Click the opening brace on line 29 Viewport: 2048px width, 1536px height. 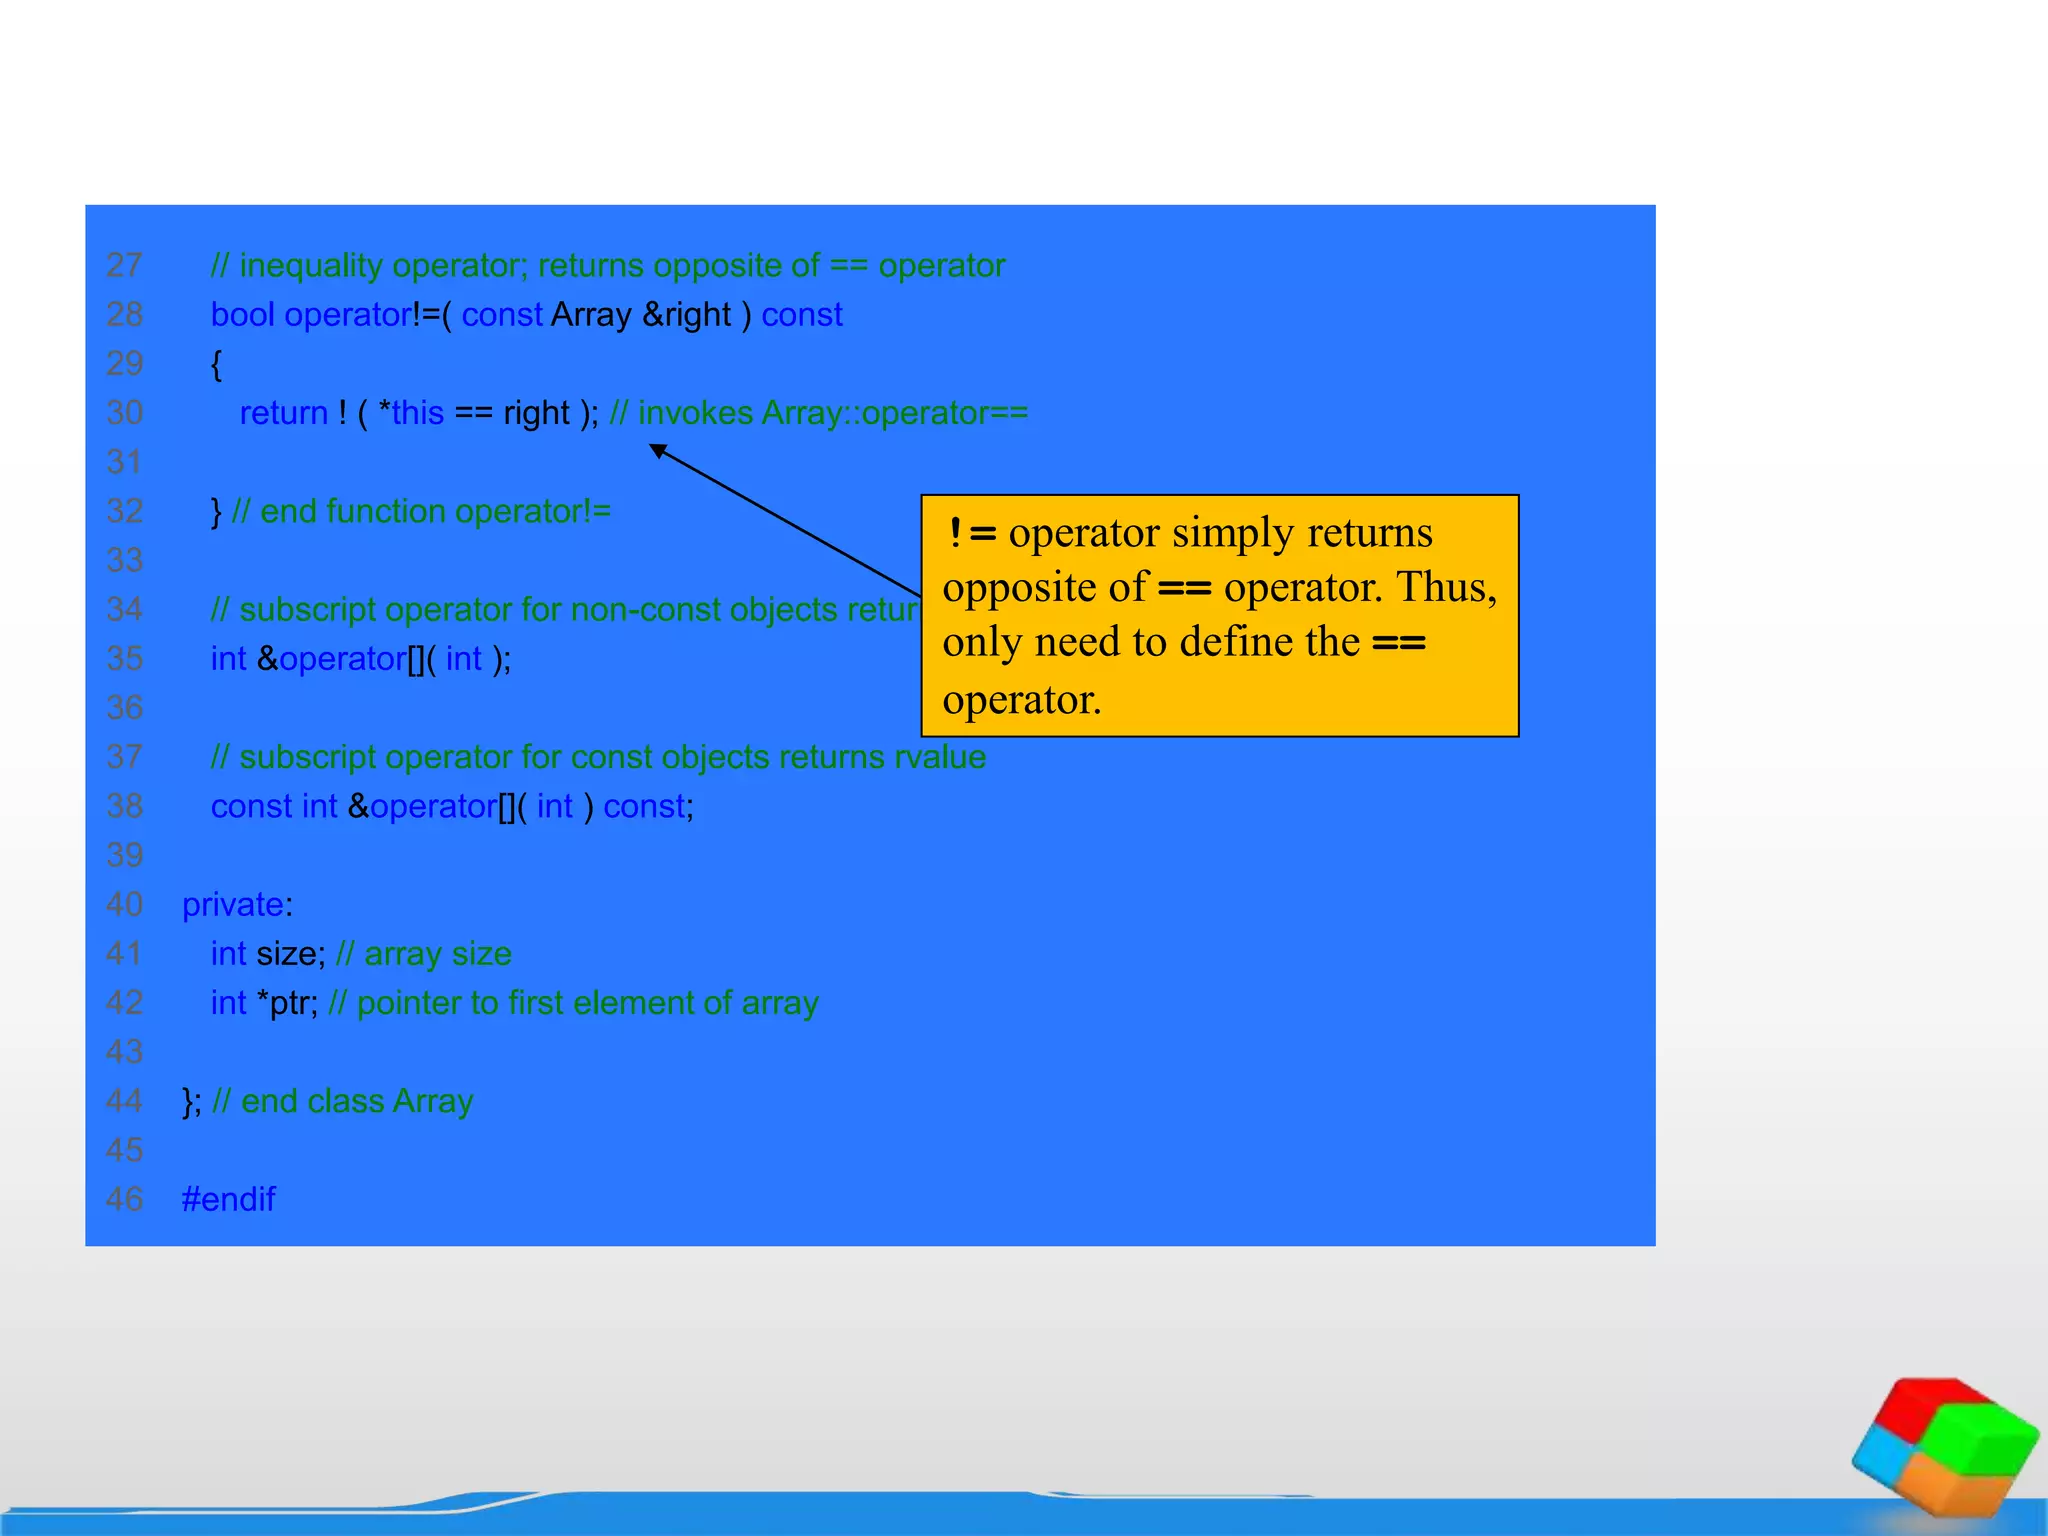click(216, 364)
